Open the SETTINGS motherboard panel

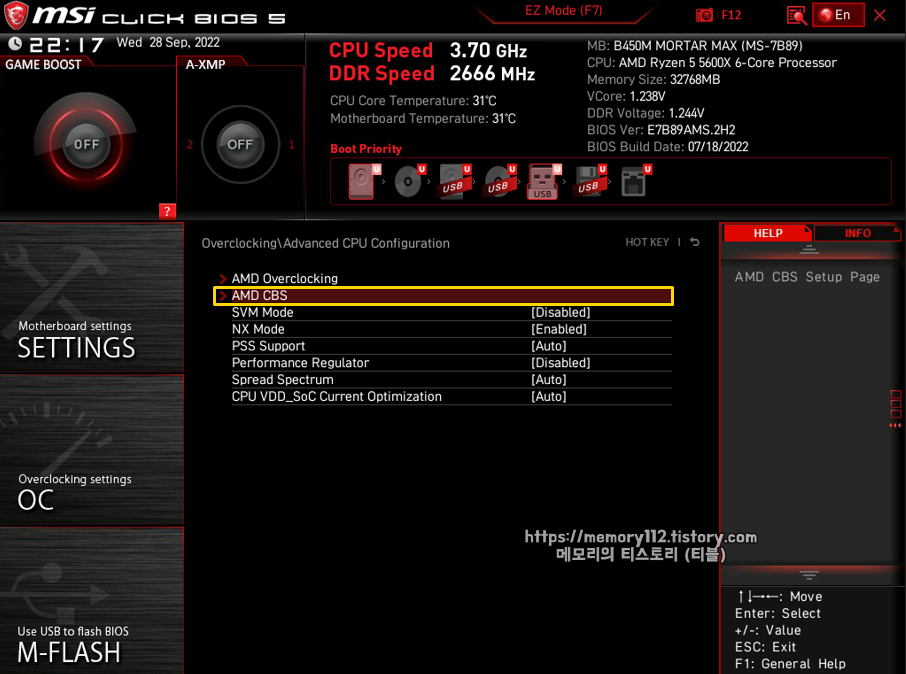92,298
